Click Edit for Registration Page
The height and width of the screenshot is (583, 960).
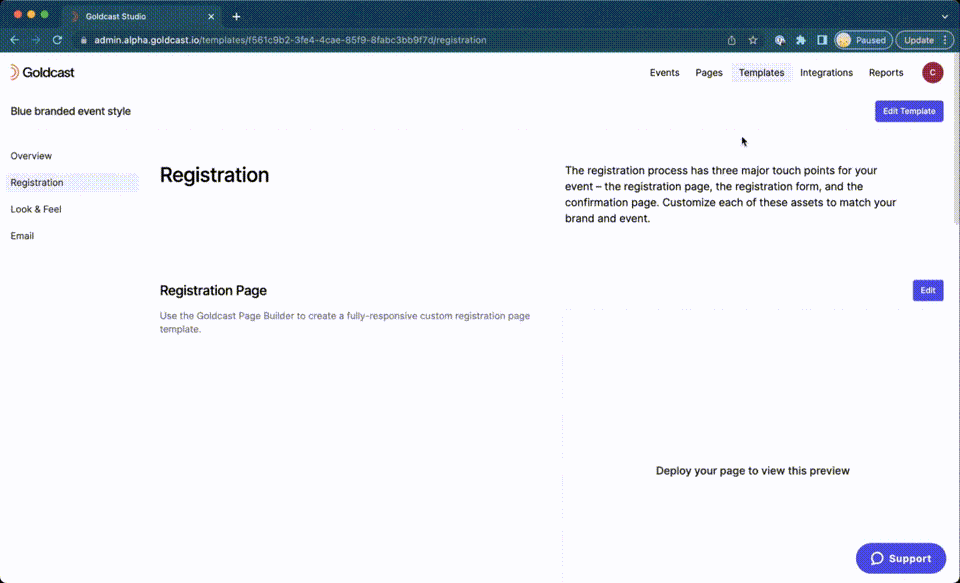pyautogui.click(x=928, y=290)
